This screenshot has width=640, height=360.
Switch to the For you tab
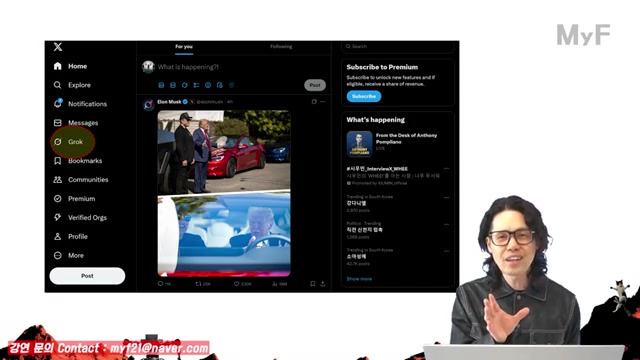click(x=184, y=47)
